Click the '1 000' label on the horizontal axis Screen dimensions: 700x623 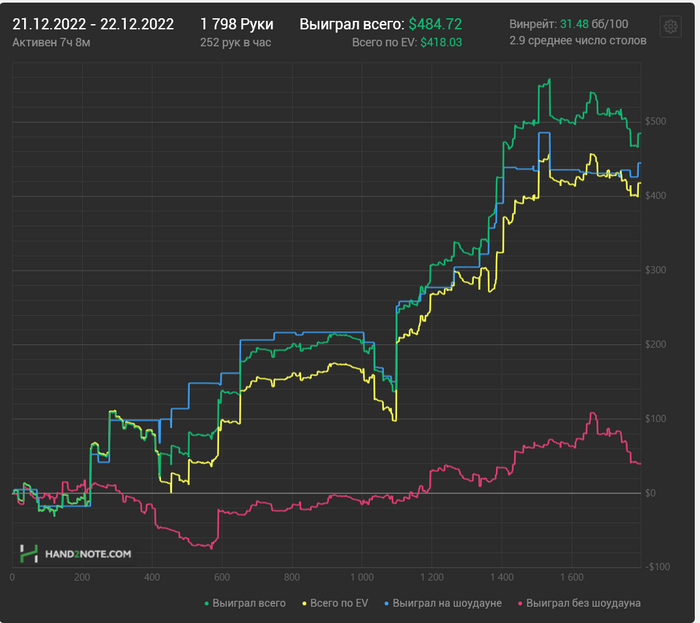point(362,577)
